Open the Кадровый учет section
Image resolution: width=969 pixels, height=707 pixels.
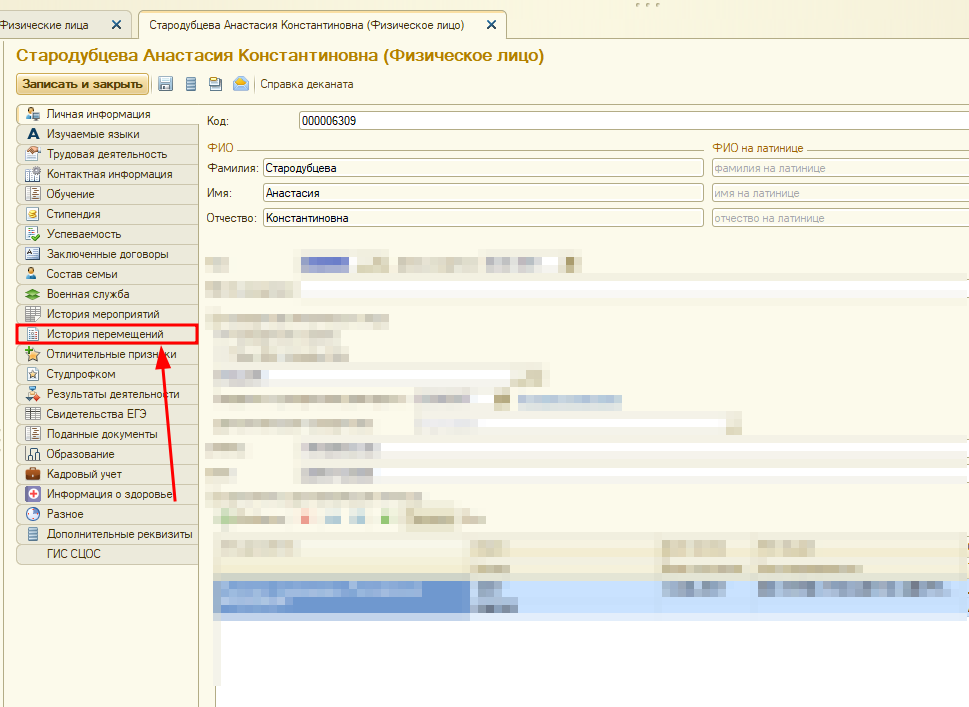[84, 474]
